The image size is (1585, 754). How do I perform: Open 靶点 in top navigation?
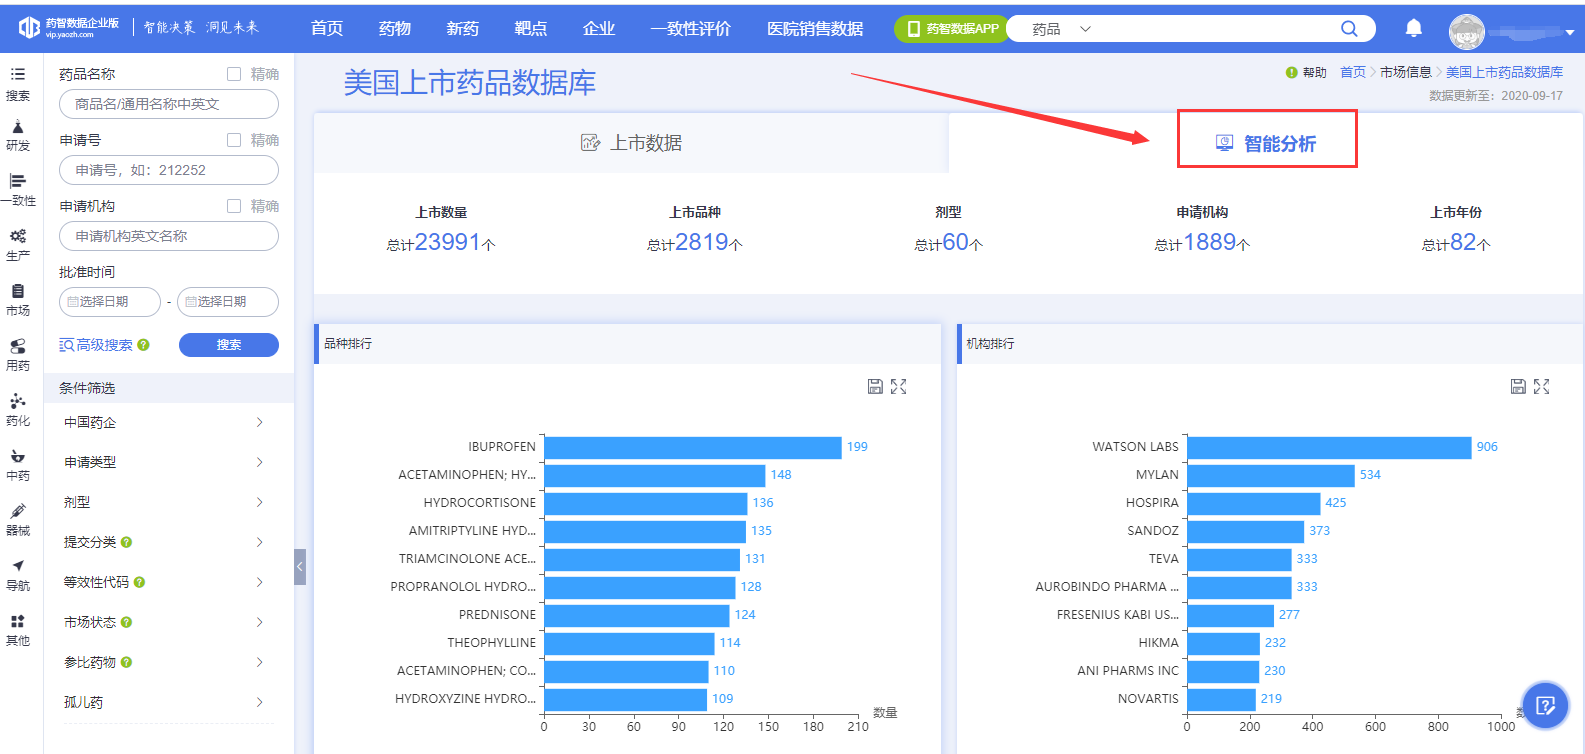[x=531, y=28]
